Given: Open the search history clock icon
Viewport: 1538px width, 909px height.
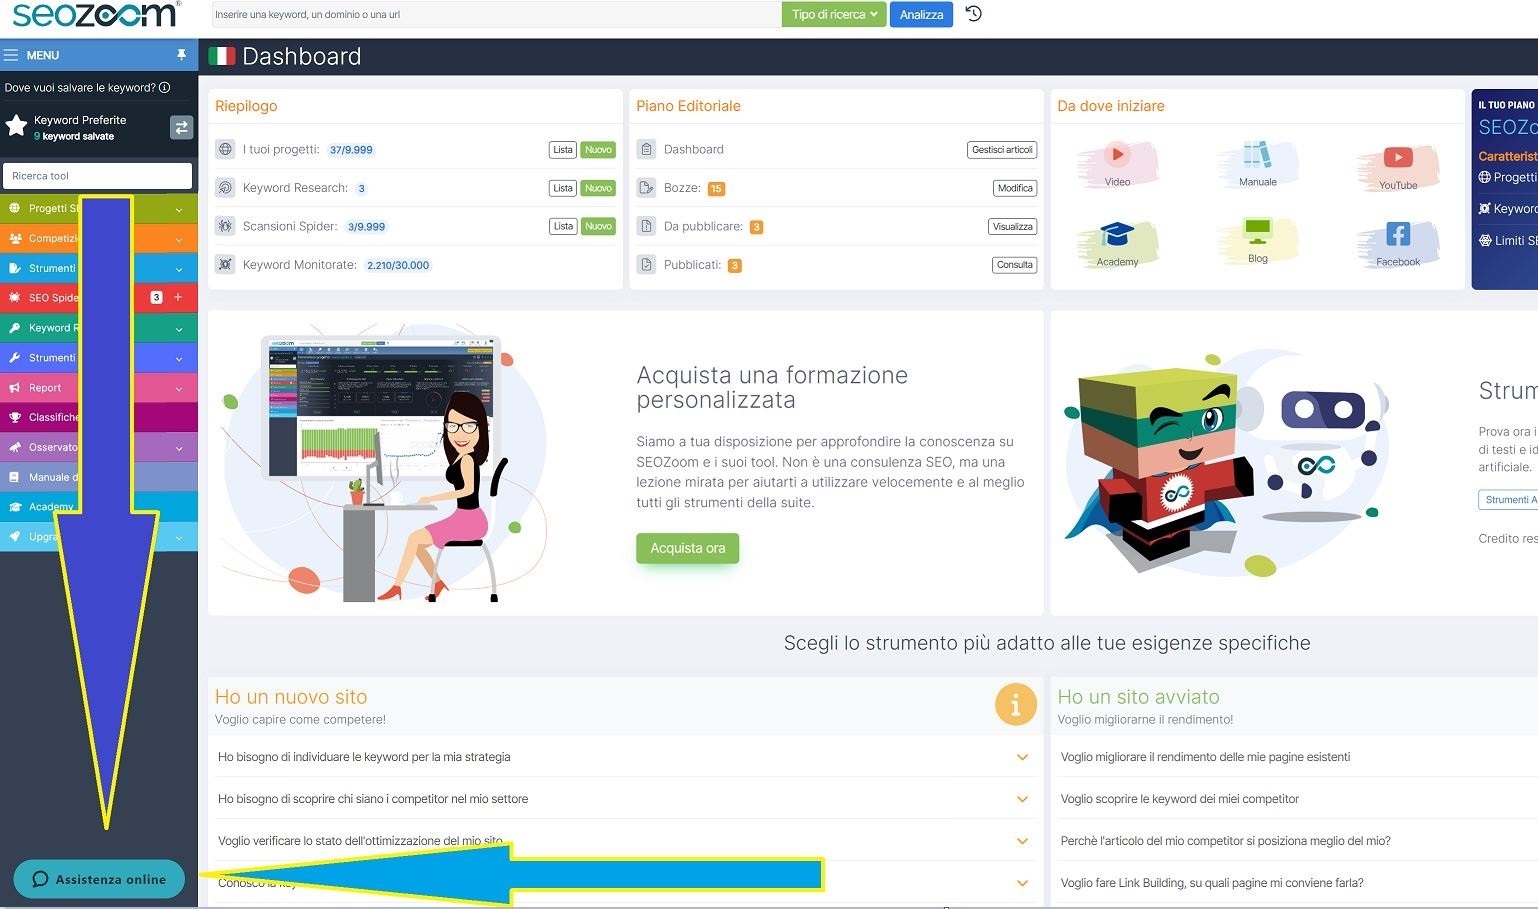Looking at the screenshot, I should pos(974,14).
